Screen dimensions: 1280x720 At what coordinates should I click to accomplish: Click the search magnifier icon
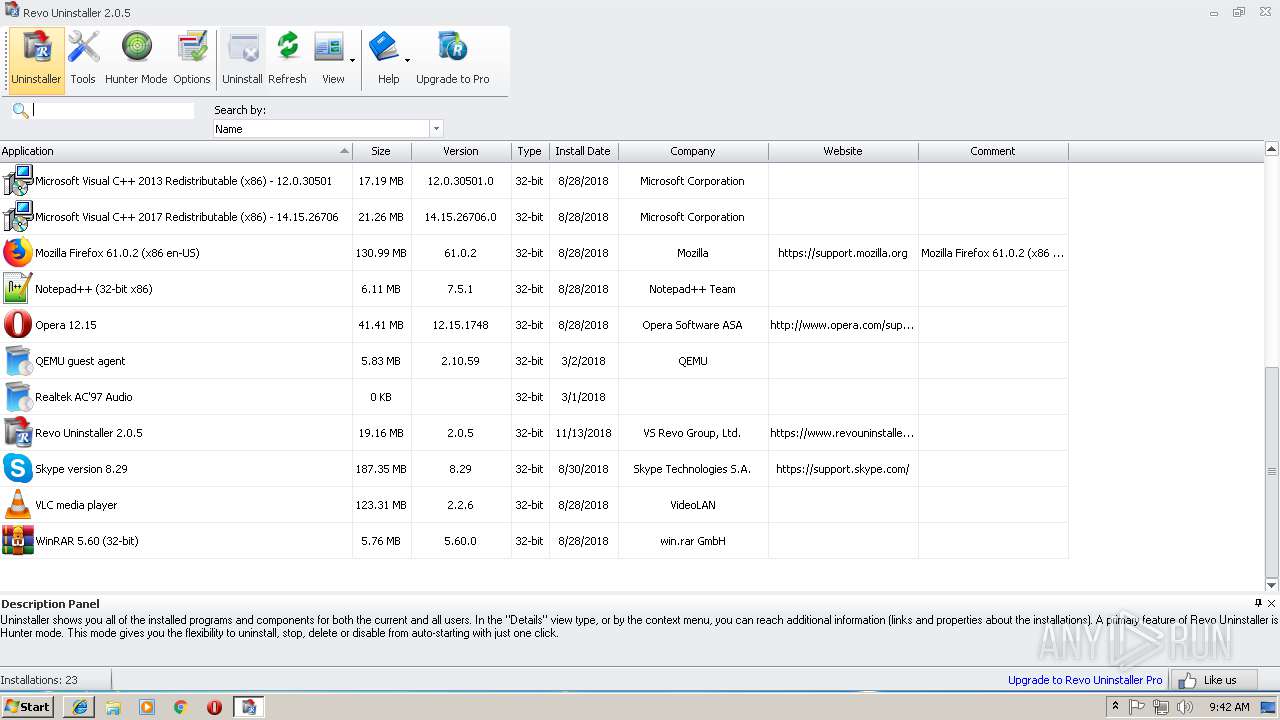point(20,110)
